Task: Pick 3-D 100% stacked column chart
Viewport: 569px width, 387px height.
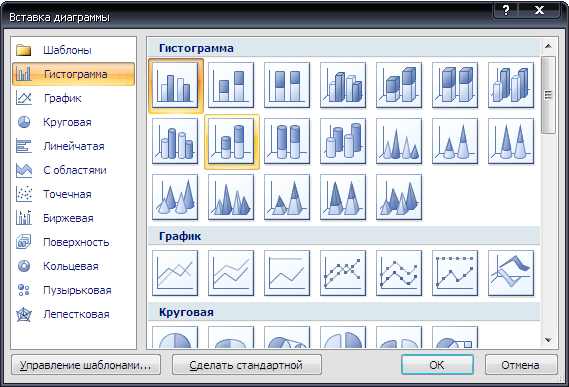Action: [455, 85]
